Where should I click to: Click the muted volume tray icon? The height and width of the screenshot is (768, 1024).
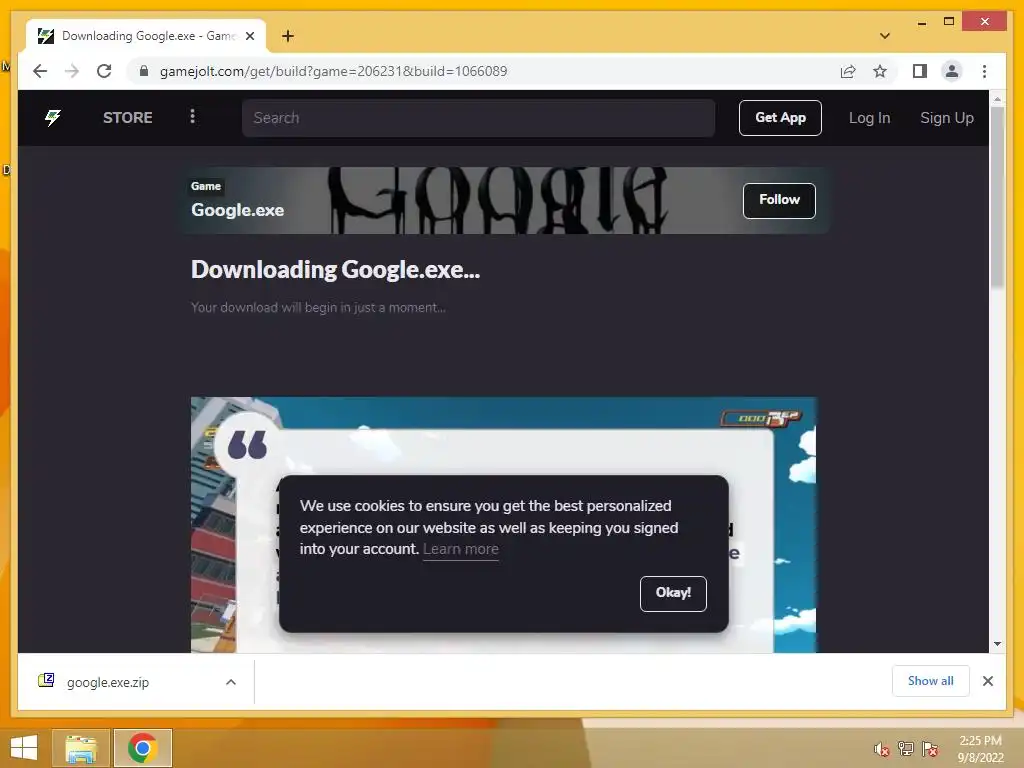tap(881, 749)
